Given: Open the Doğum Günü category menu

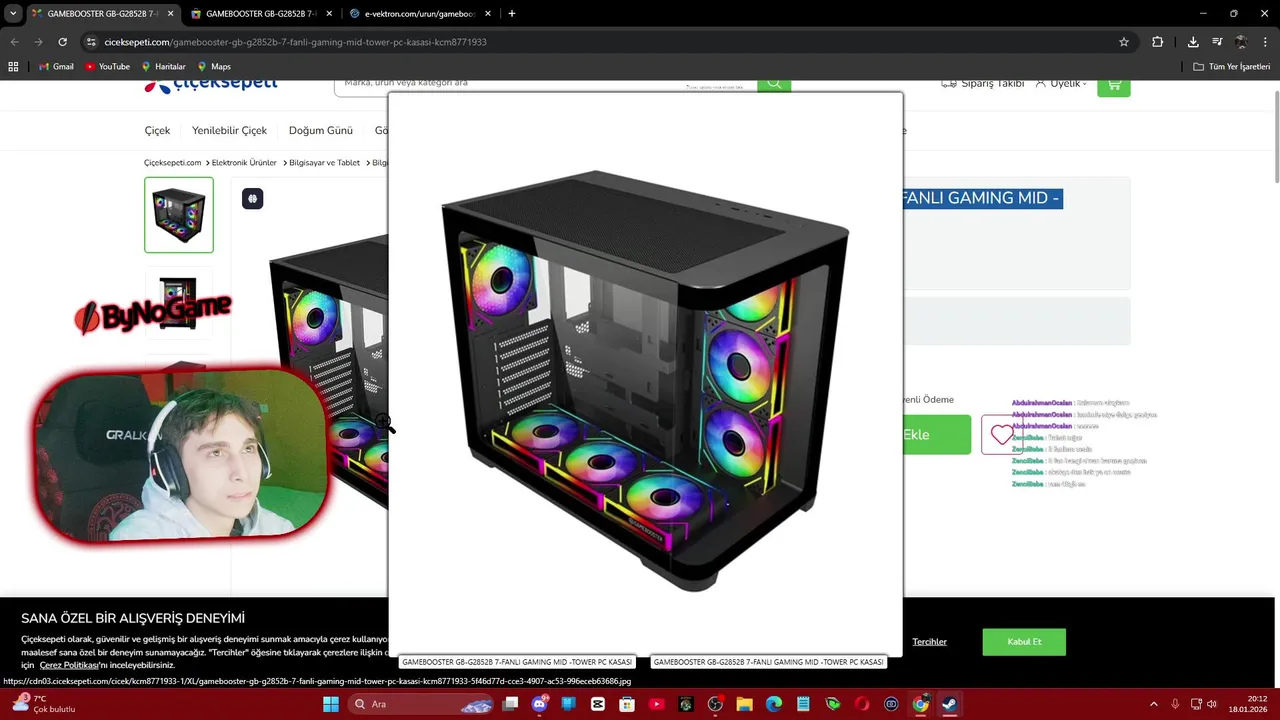Looking at the screenshot, I should click(321, 131).
